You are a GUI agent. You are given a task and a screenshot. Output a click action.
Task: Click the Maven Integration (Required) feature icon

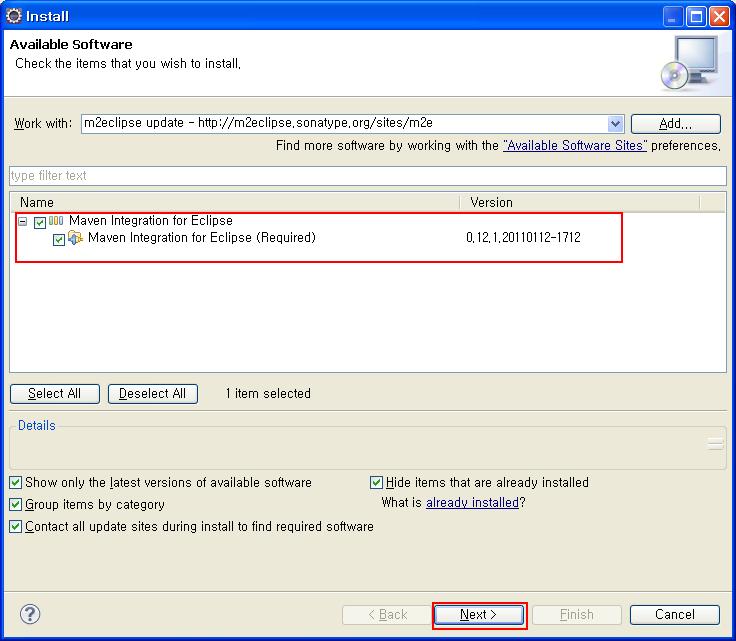(75, 238)
